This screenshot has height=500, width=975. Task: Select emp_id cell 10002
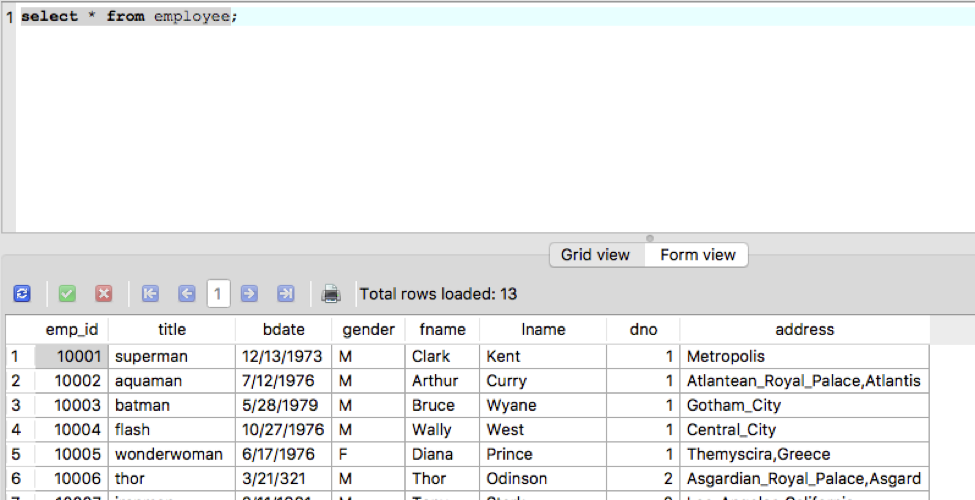tap(72, 381)
